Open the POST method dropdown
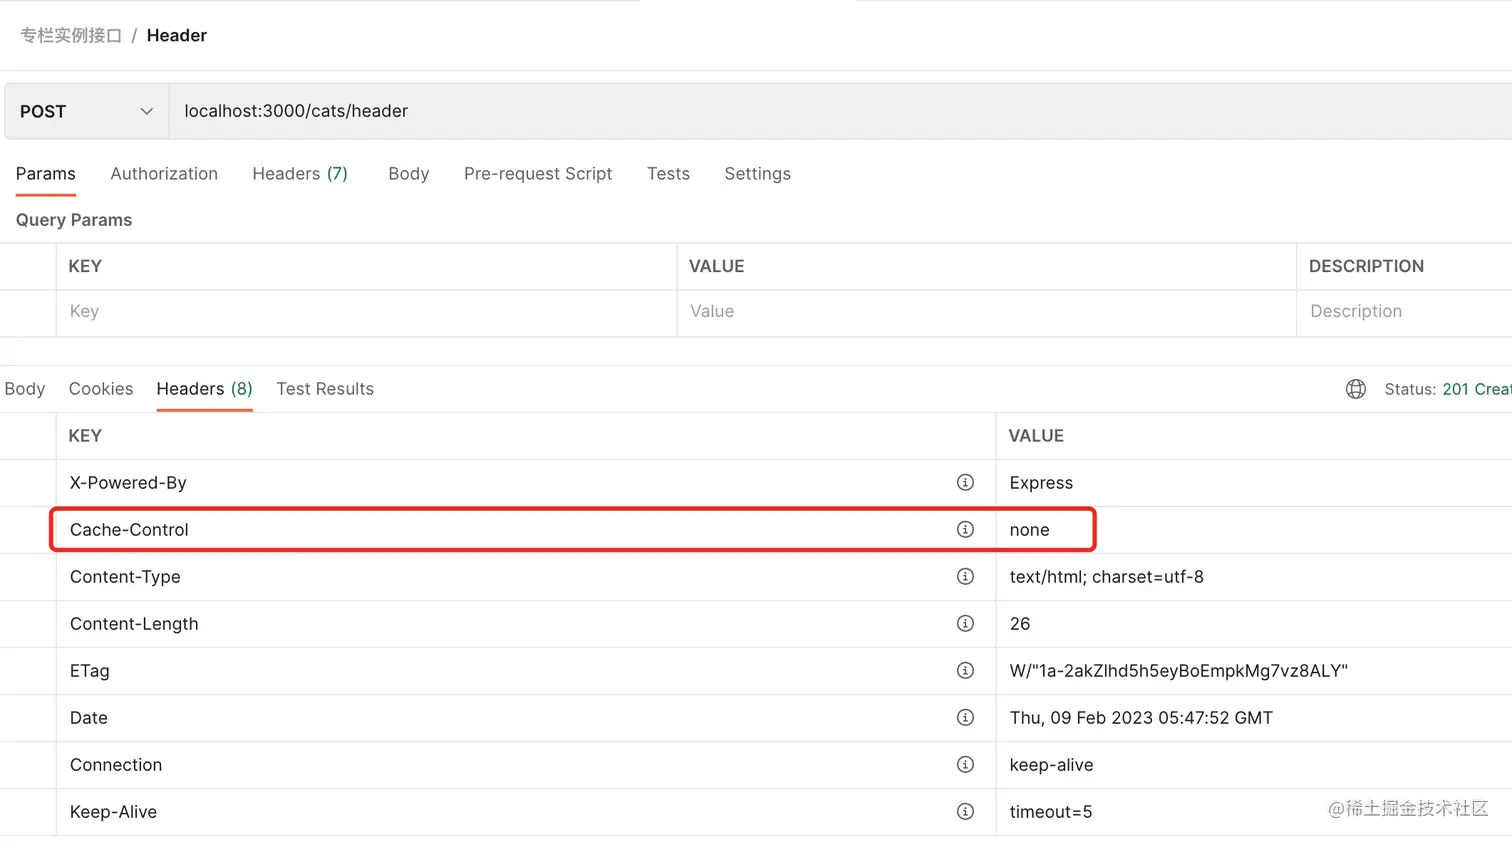This screenshot has height=842, width=1512. (x=87, y=111)
